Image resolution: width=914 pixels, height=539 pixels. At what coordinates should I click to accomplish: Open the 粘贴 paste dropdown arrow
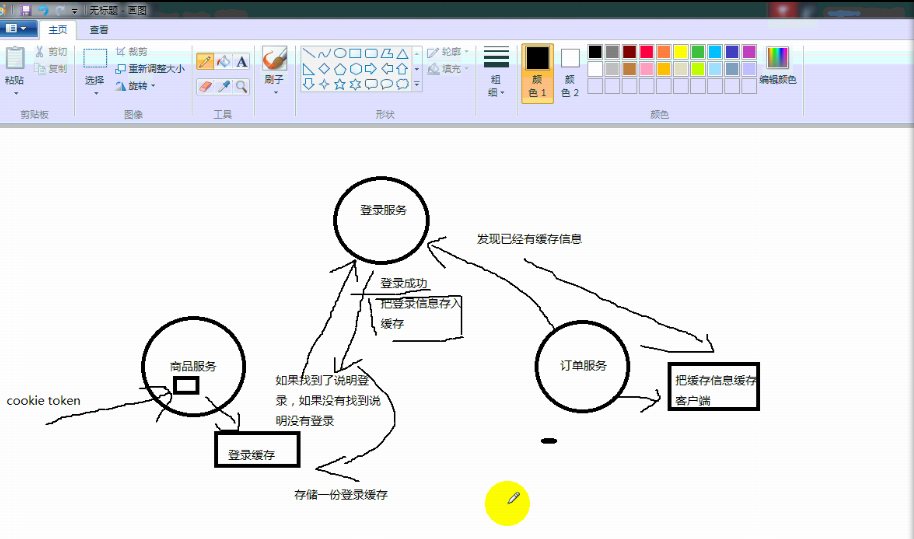tap(15, 93)
